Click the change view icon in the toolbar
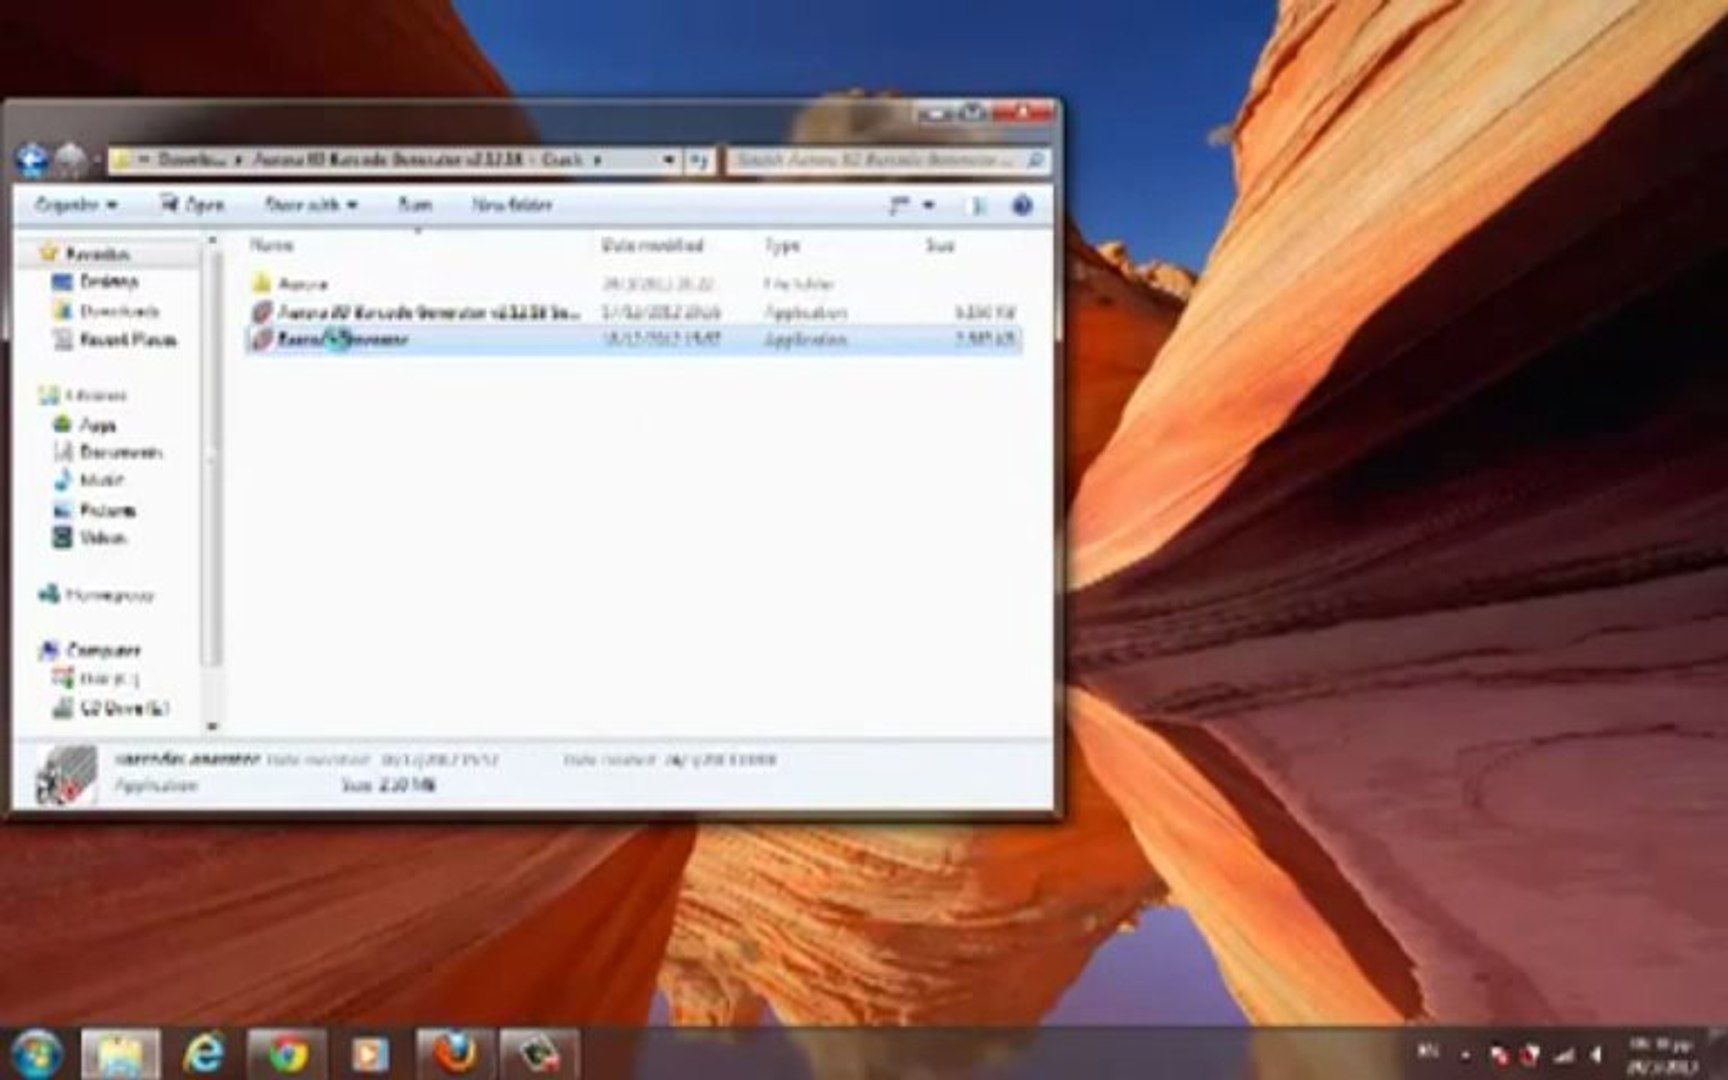The image size is (1728, 1080). click(900, 205)
